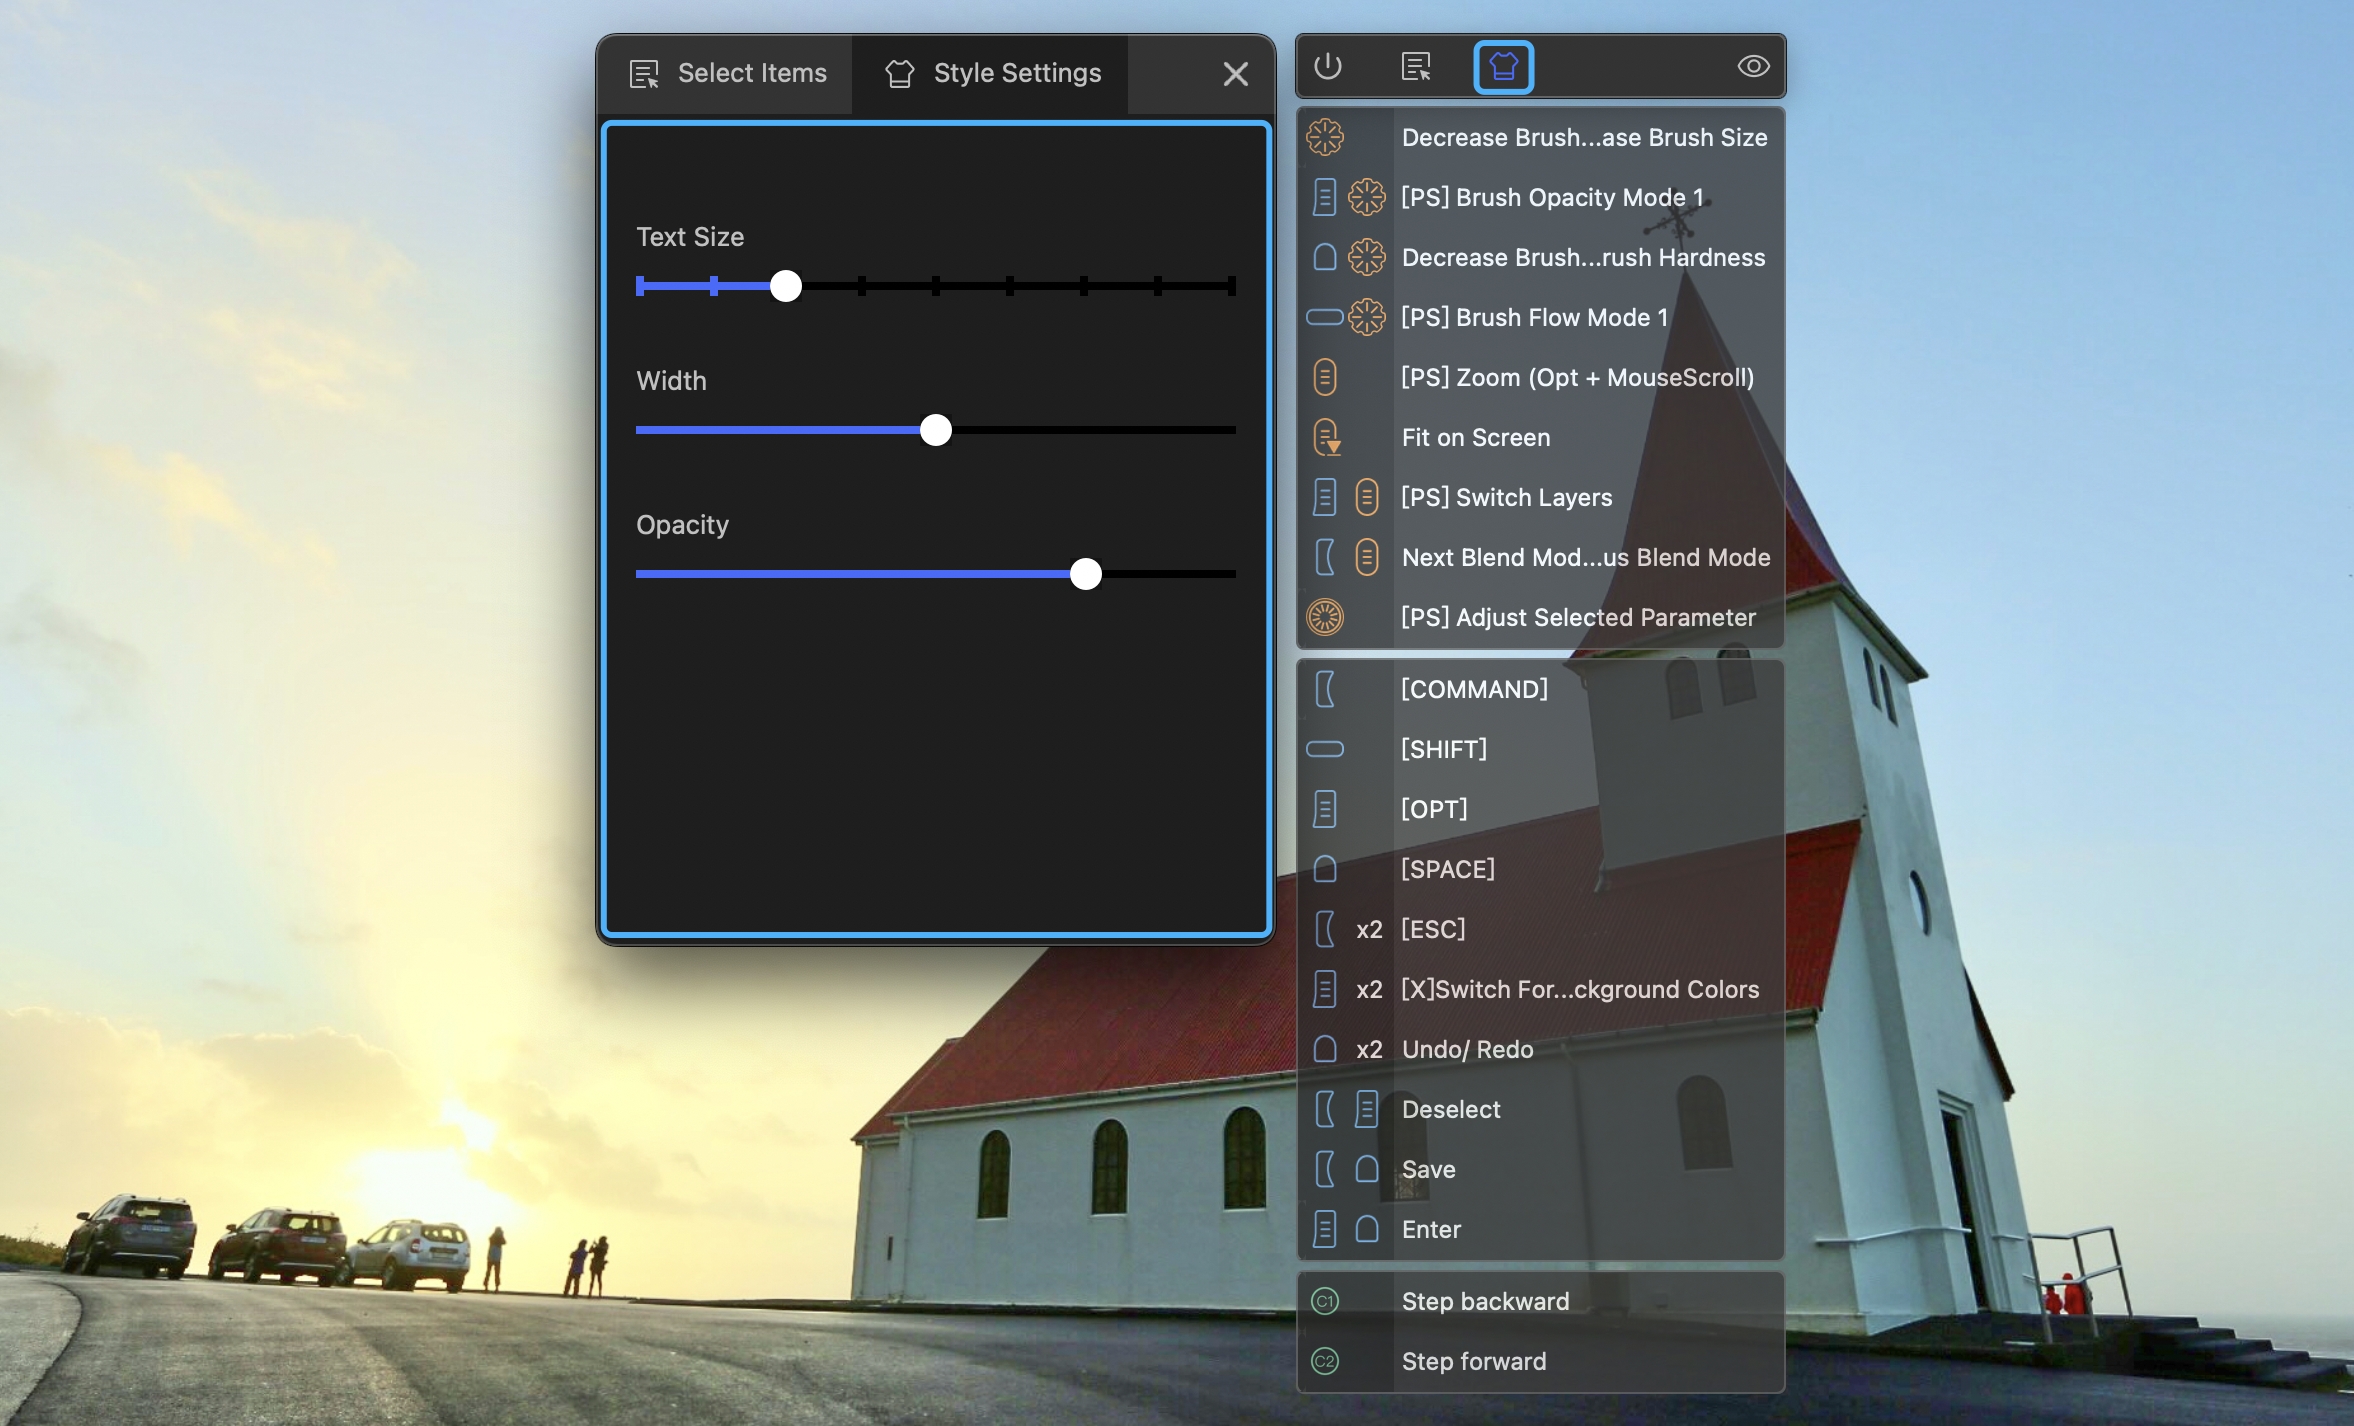Adjust the Text Size slider handle
The image size is (2354, 1426).
click(x=786, y=286)
